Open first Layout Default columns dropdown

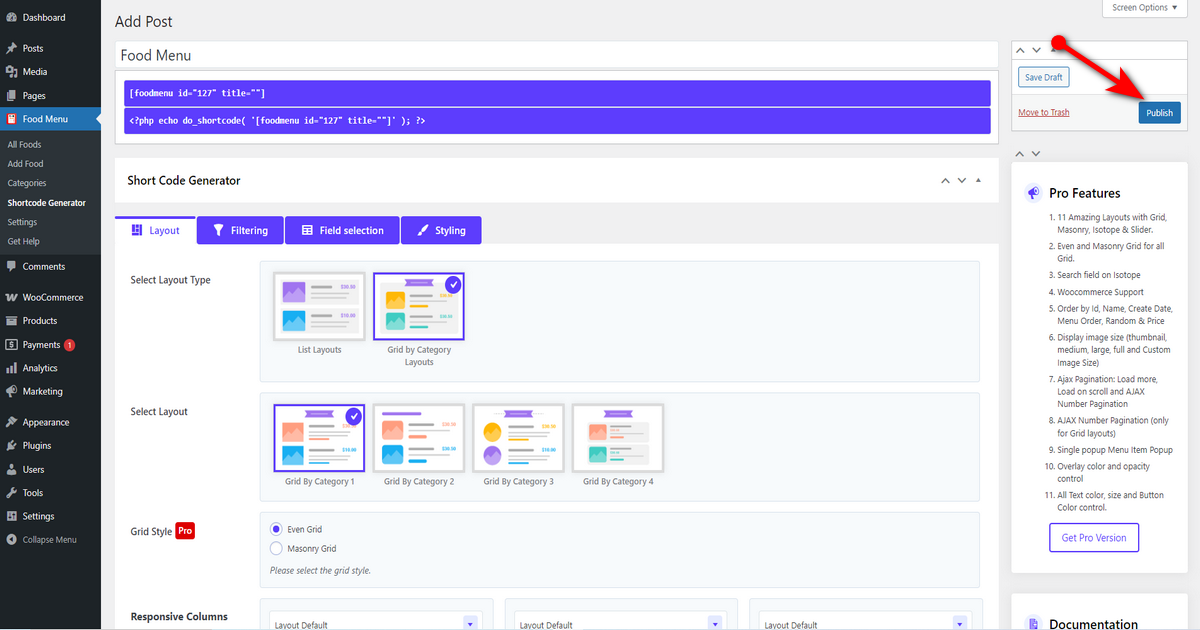[x=374, y=622]
